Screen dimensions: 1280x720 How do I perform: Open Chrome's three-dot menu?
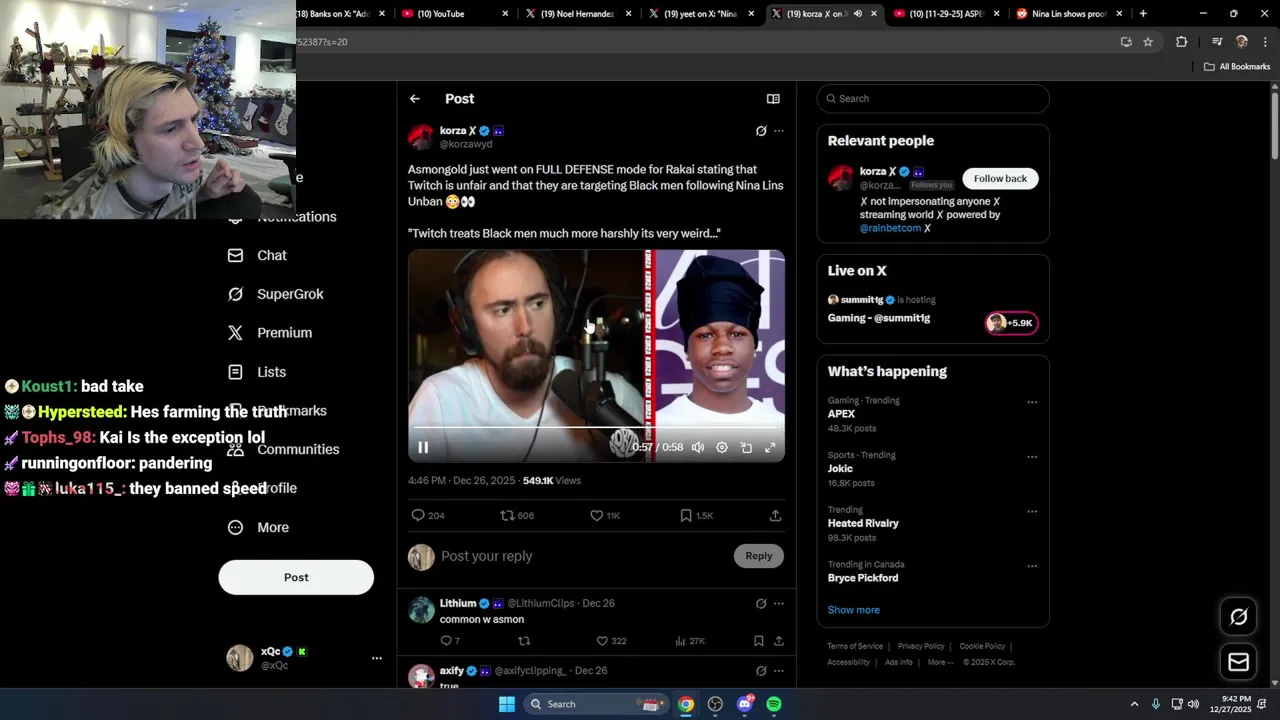[x=1263, y=42]
